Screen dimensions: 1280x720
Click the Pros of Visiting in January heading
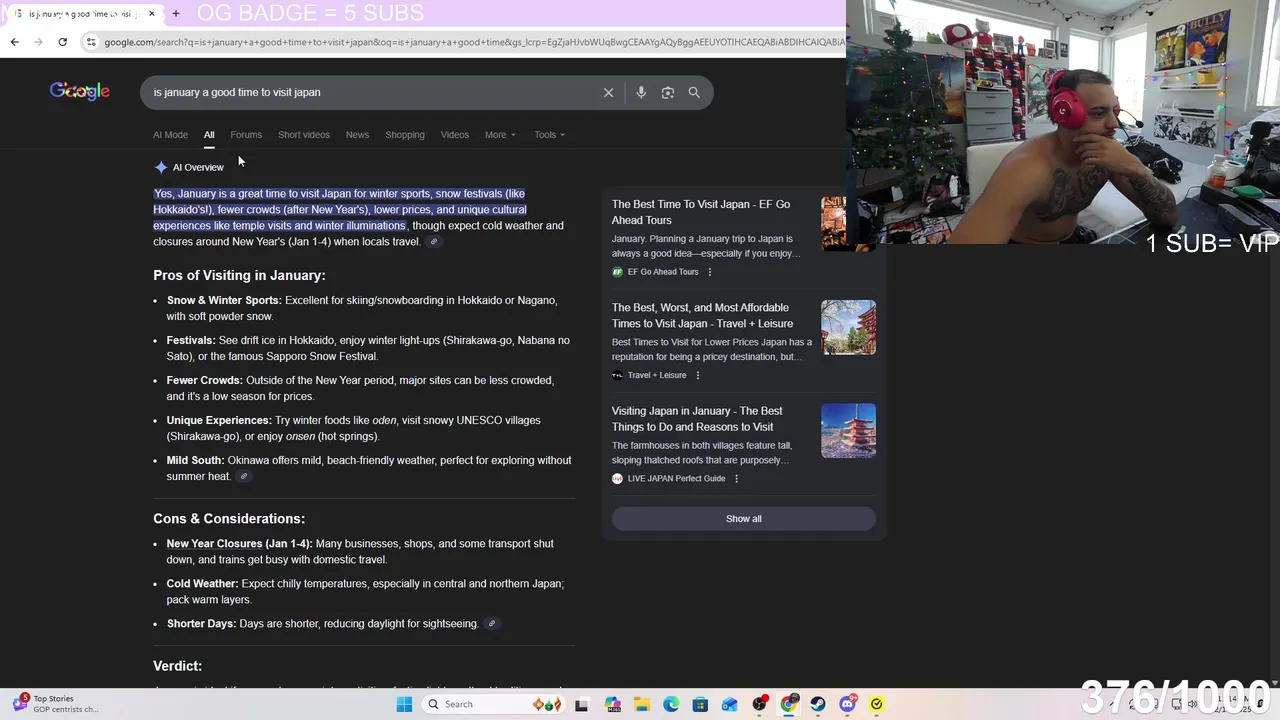[x=239, y=275]
